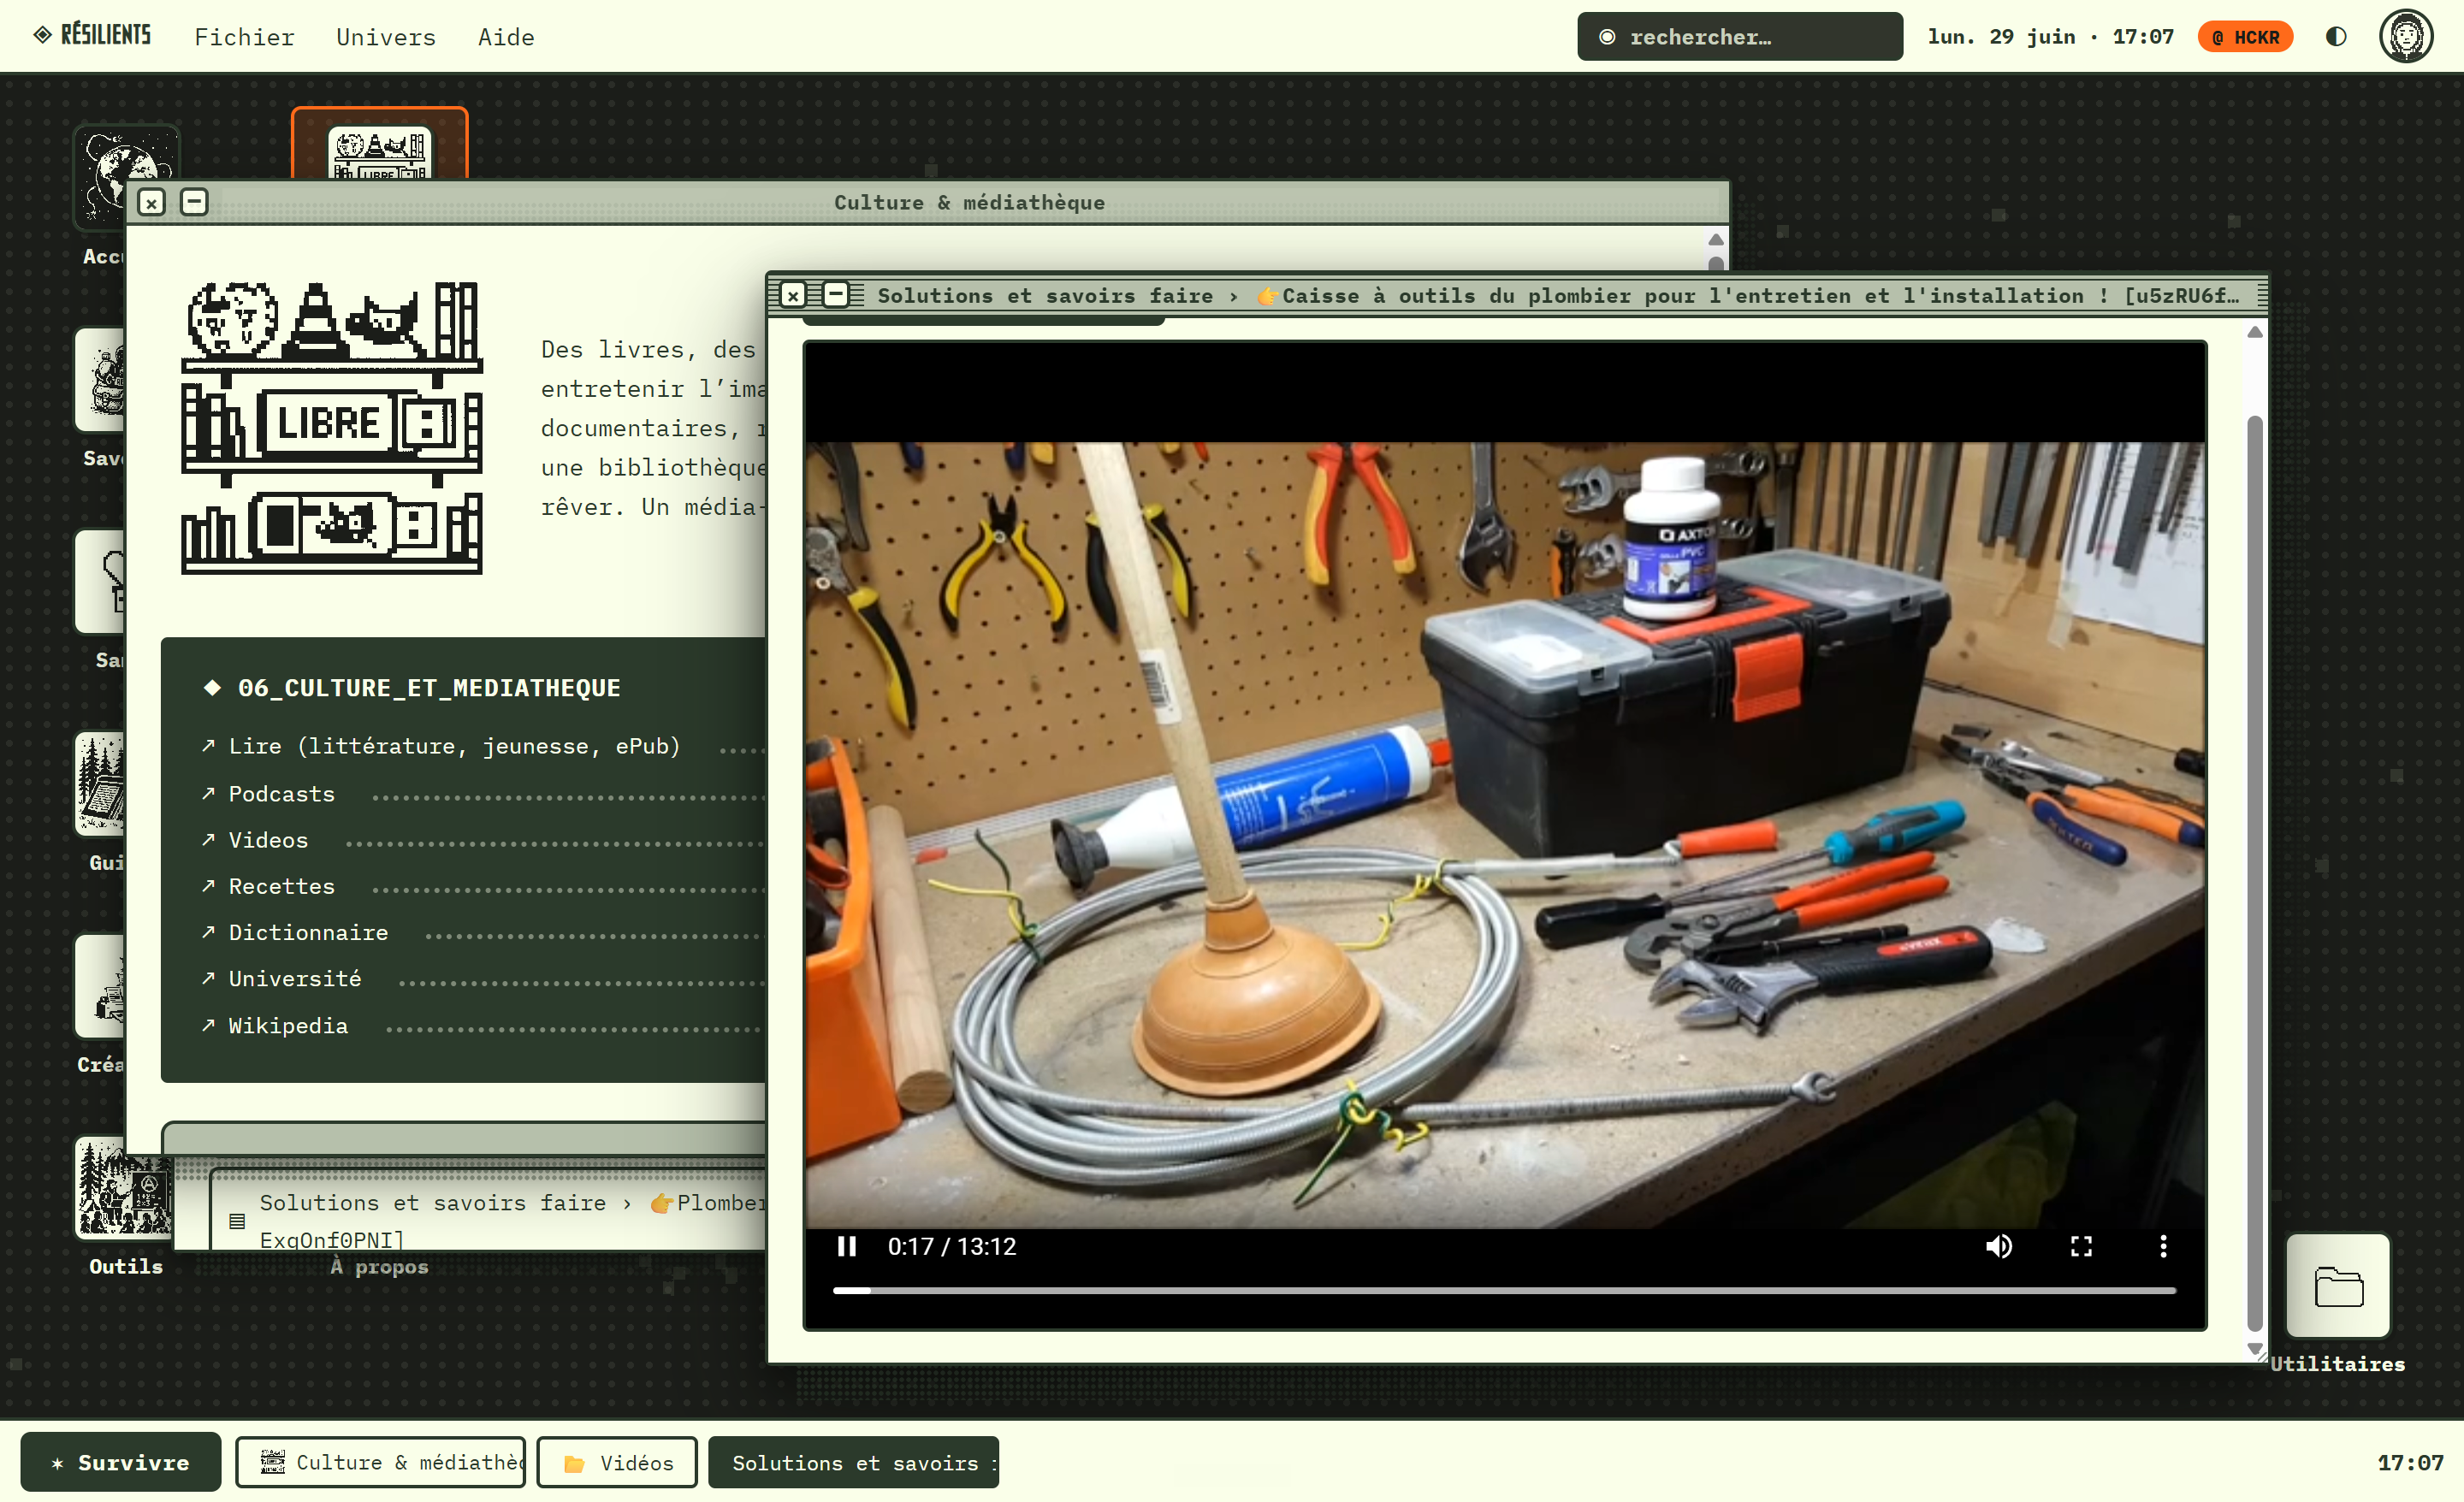Screen dimensions: 2464x1502
Task: Click the Survivre start button
Action: point(121,1462)
